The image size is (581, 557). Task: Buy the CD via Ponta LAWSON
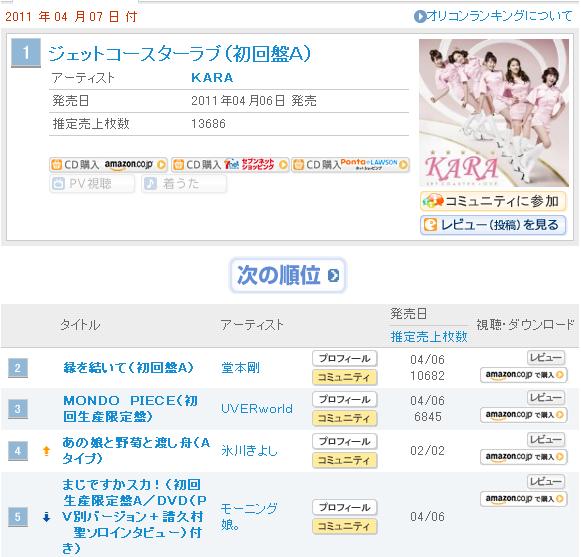point(351,165)
